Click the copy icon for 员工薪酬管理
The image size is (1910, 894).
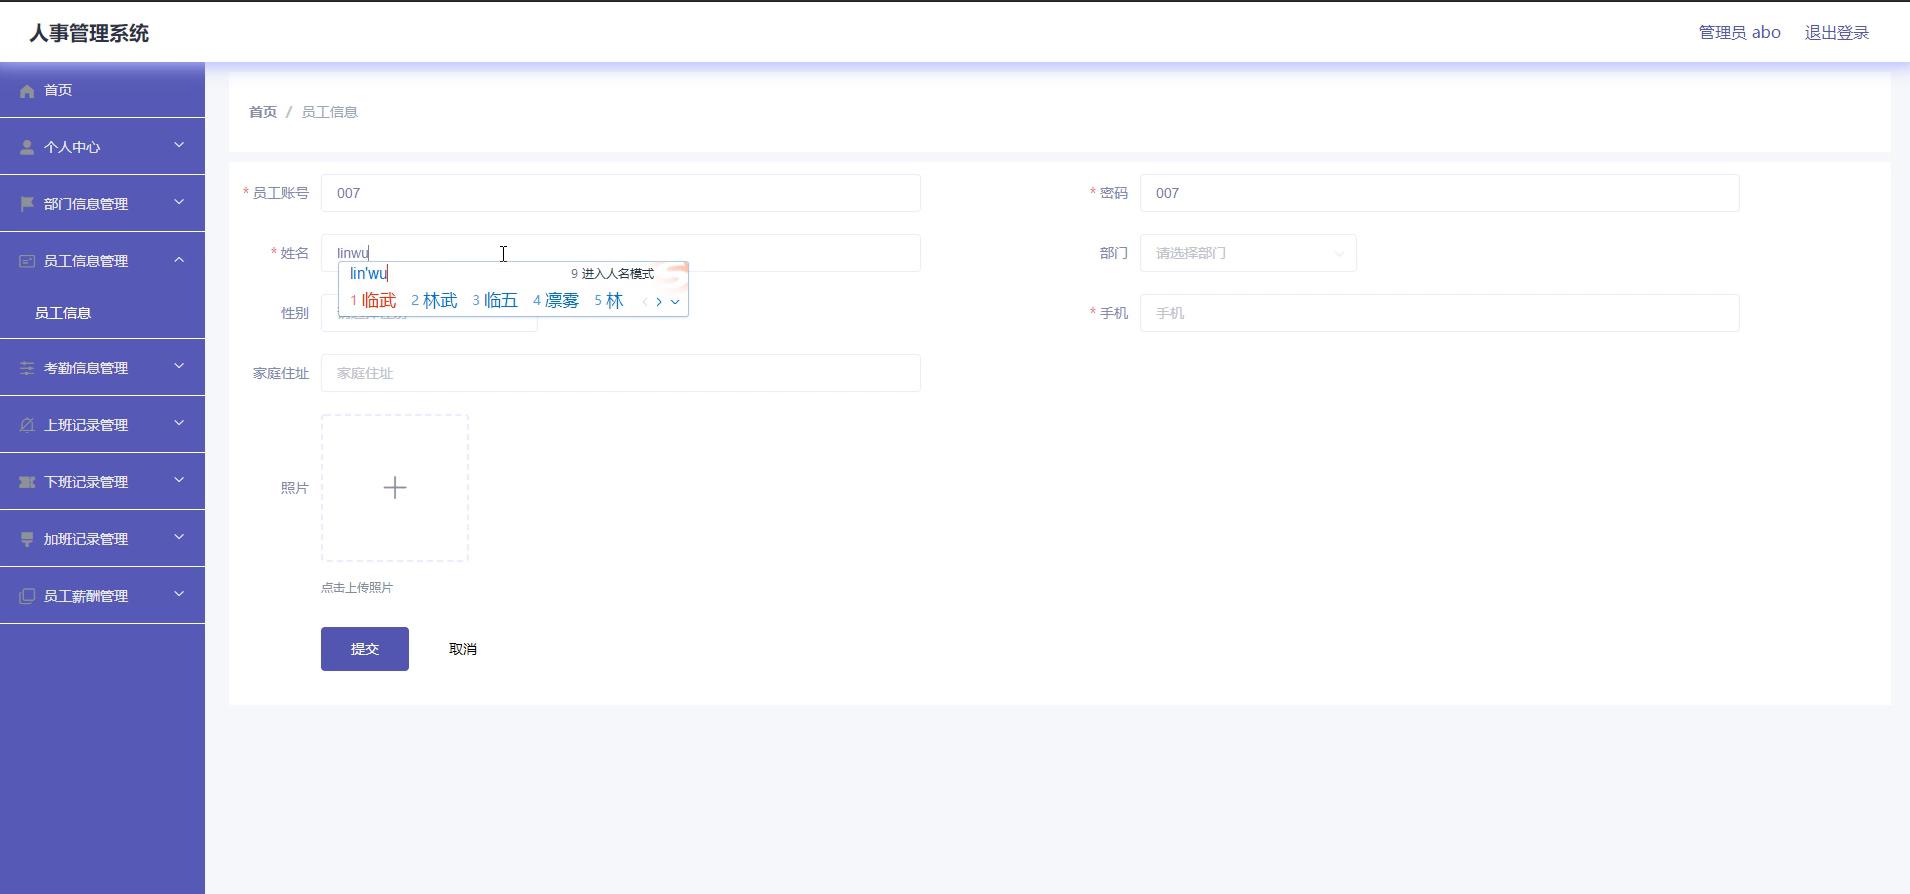pyautogui.click(x=27, y=596)
